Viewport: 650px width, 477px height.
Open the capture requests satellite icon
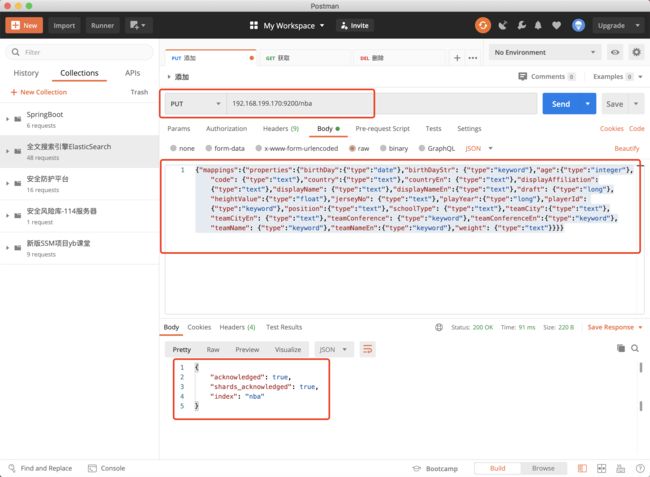[x=502, y=25]
